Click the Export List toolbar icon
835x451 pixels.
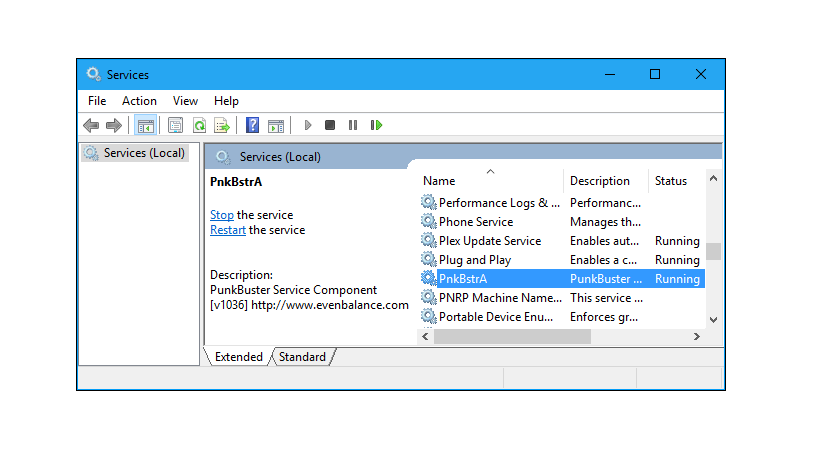point(222,125)
